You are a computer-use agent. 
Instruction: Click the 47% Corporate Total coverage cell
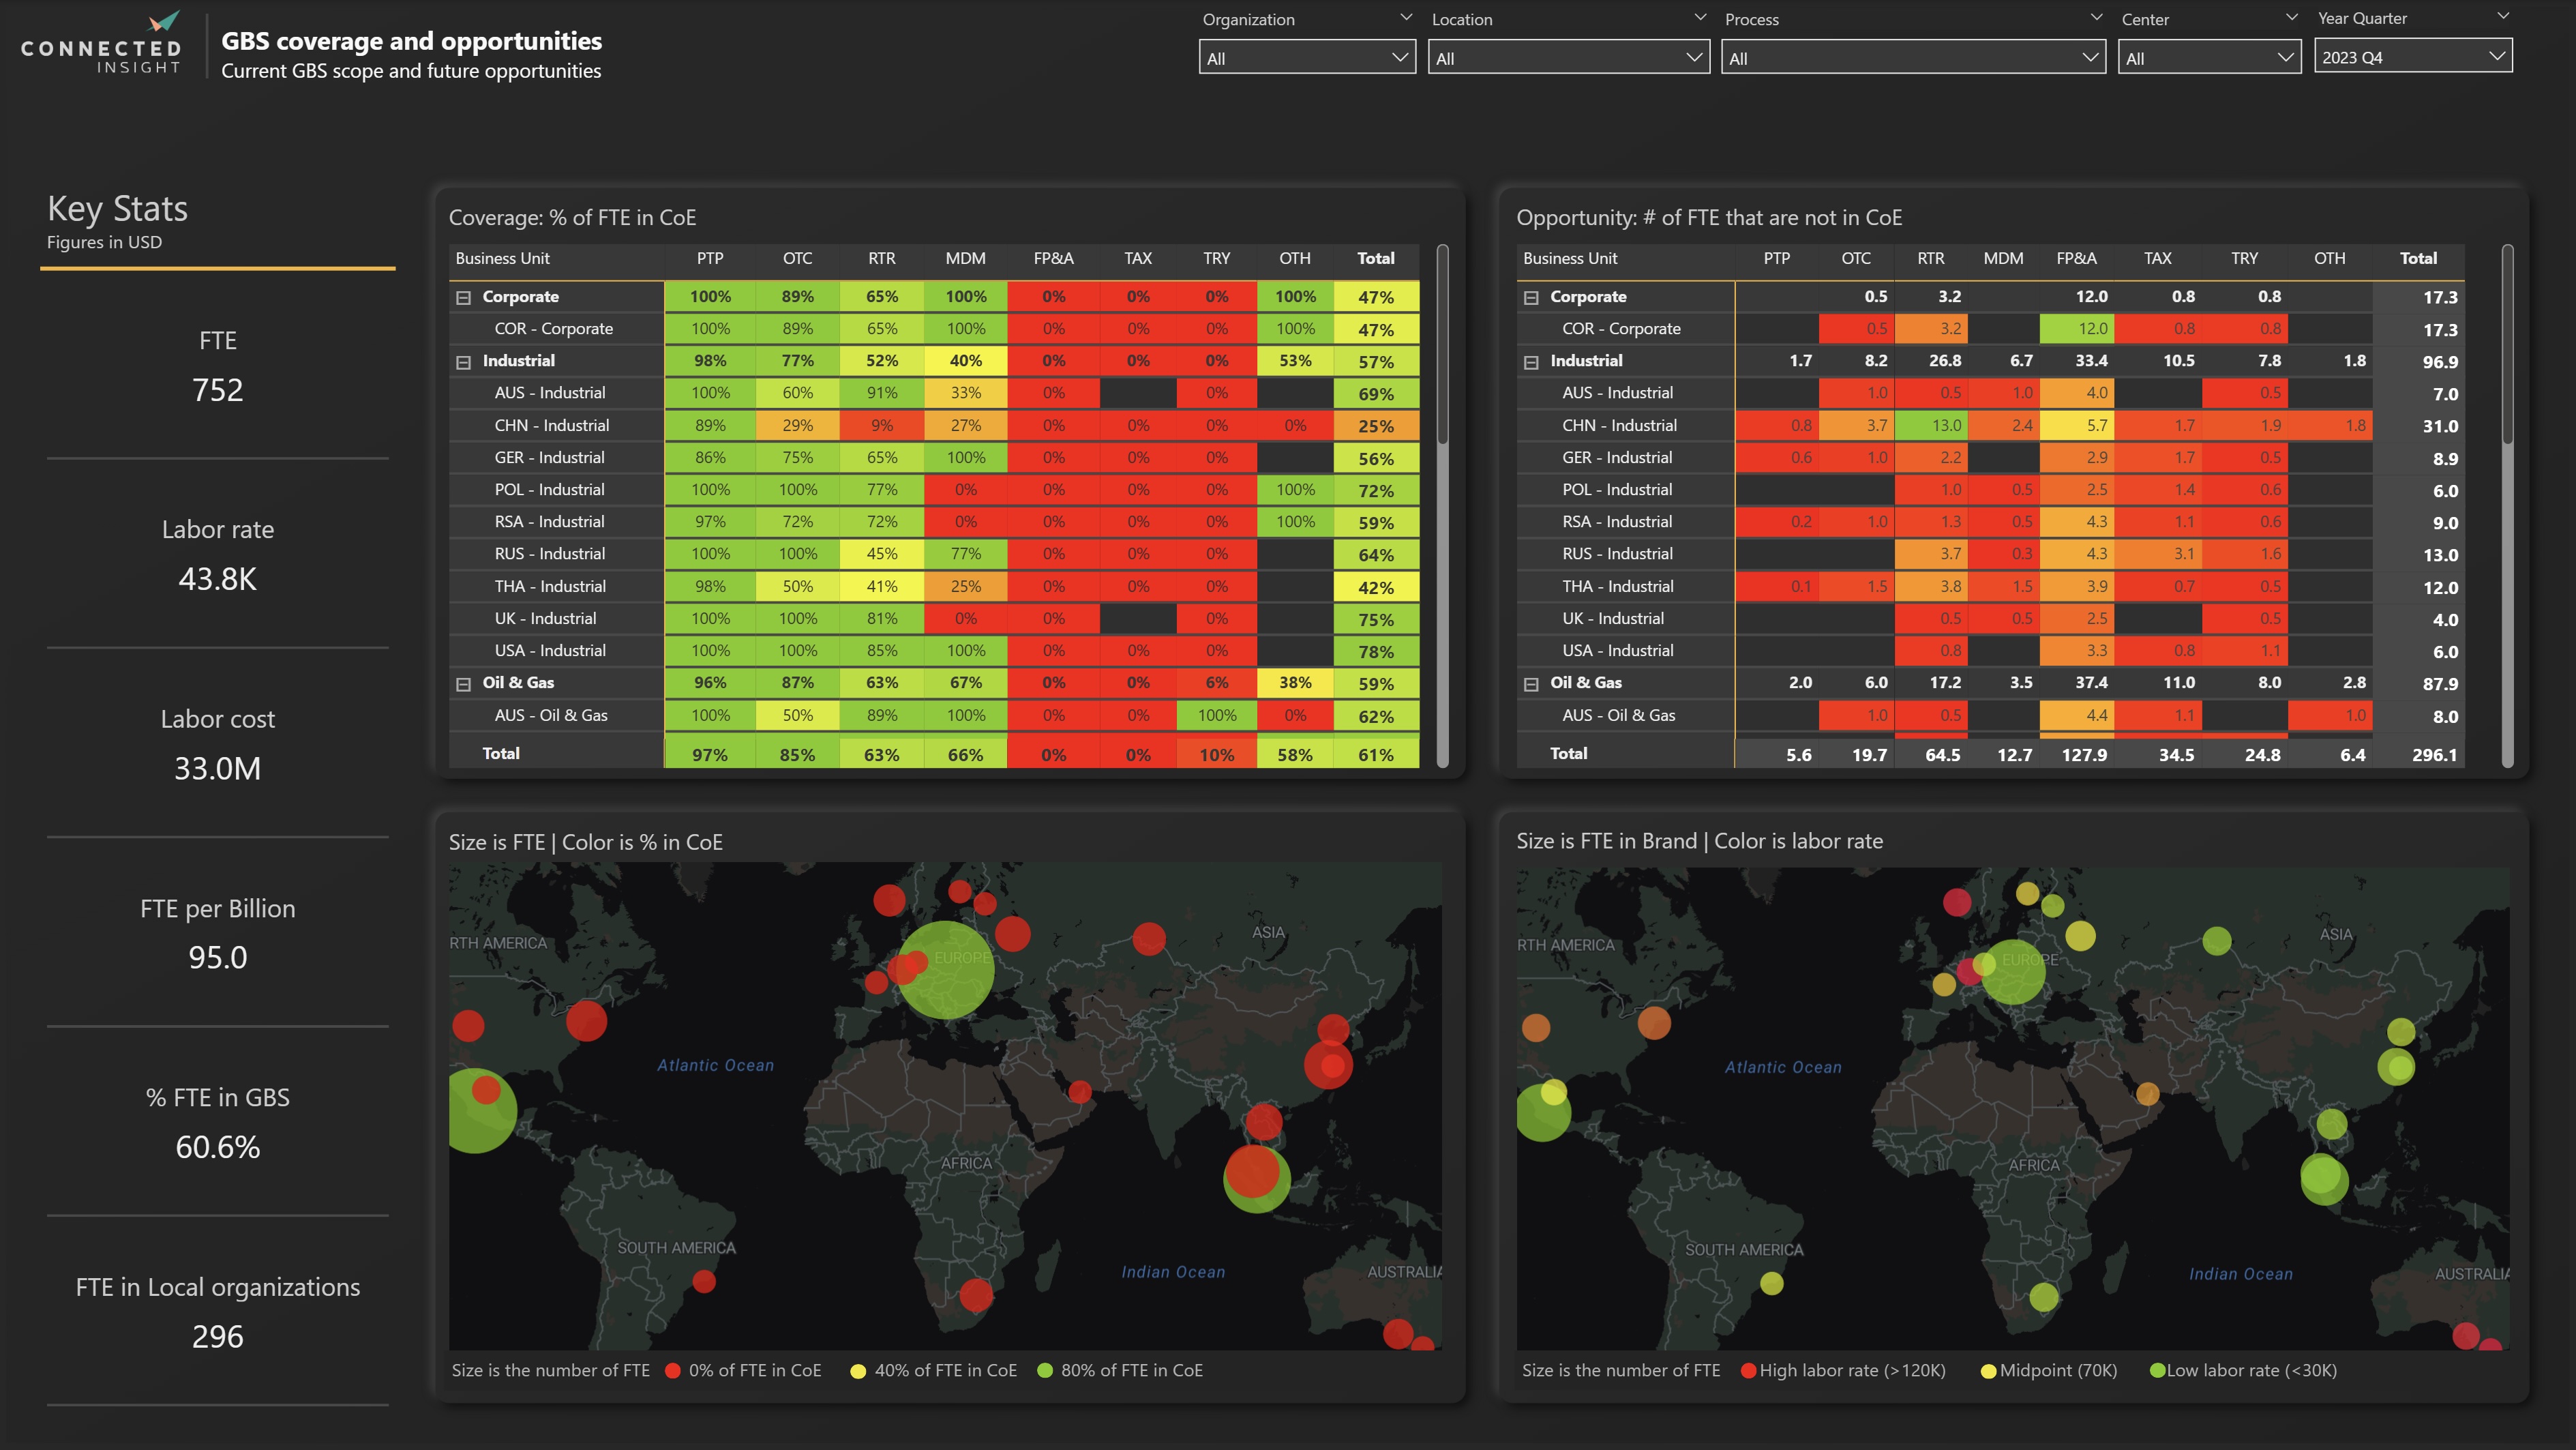1377,296
